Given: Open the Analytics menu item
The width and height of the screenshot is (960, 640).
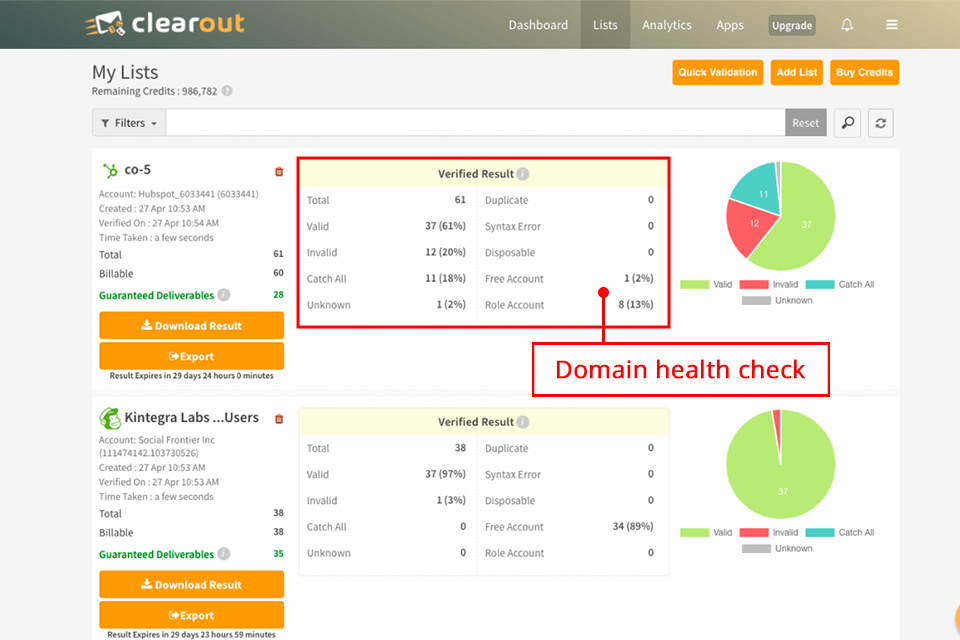Looking at the screenshot, I should pos(667,25).
